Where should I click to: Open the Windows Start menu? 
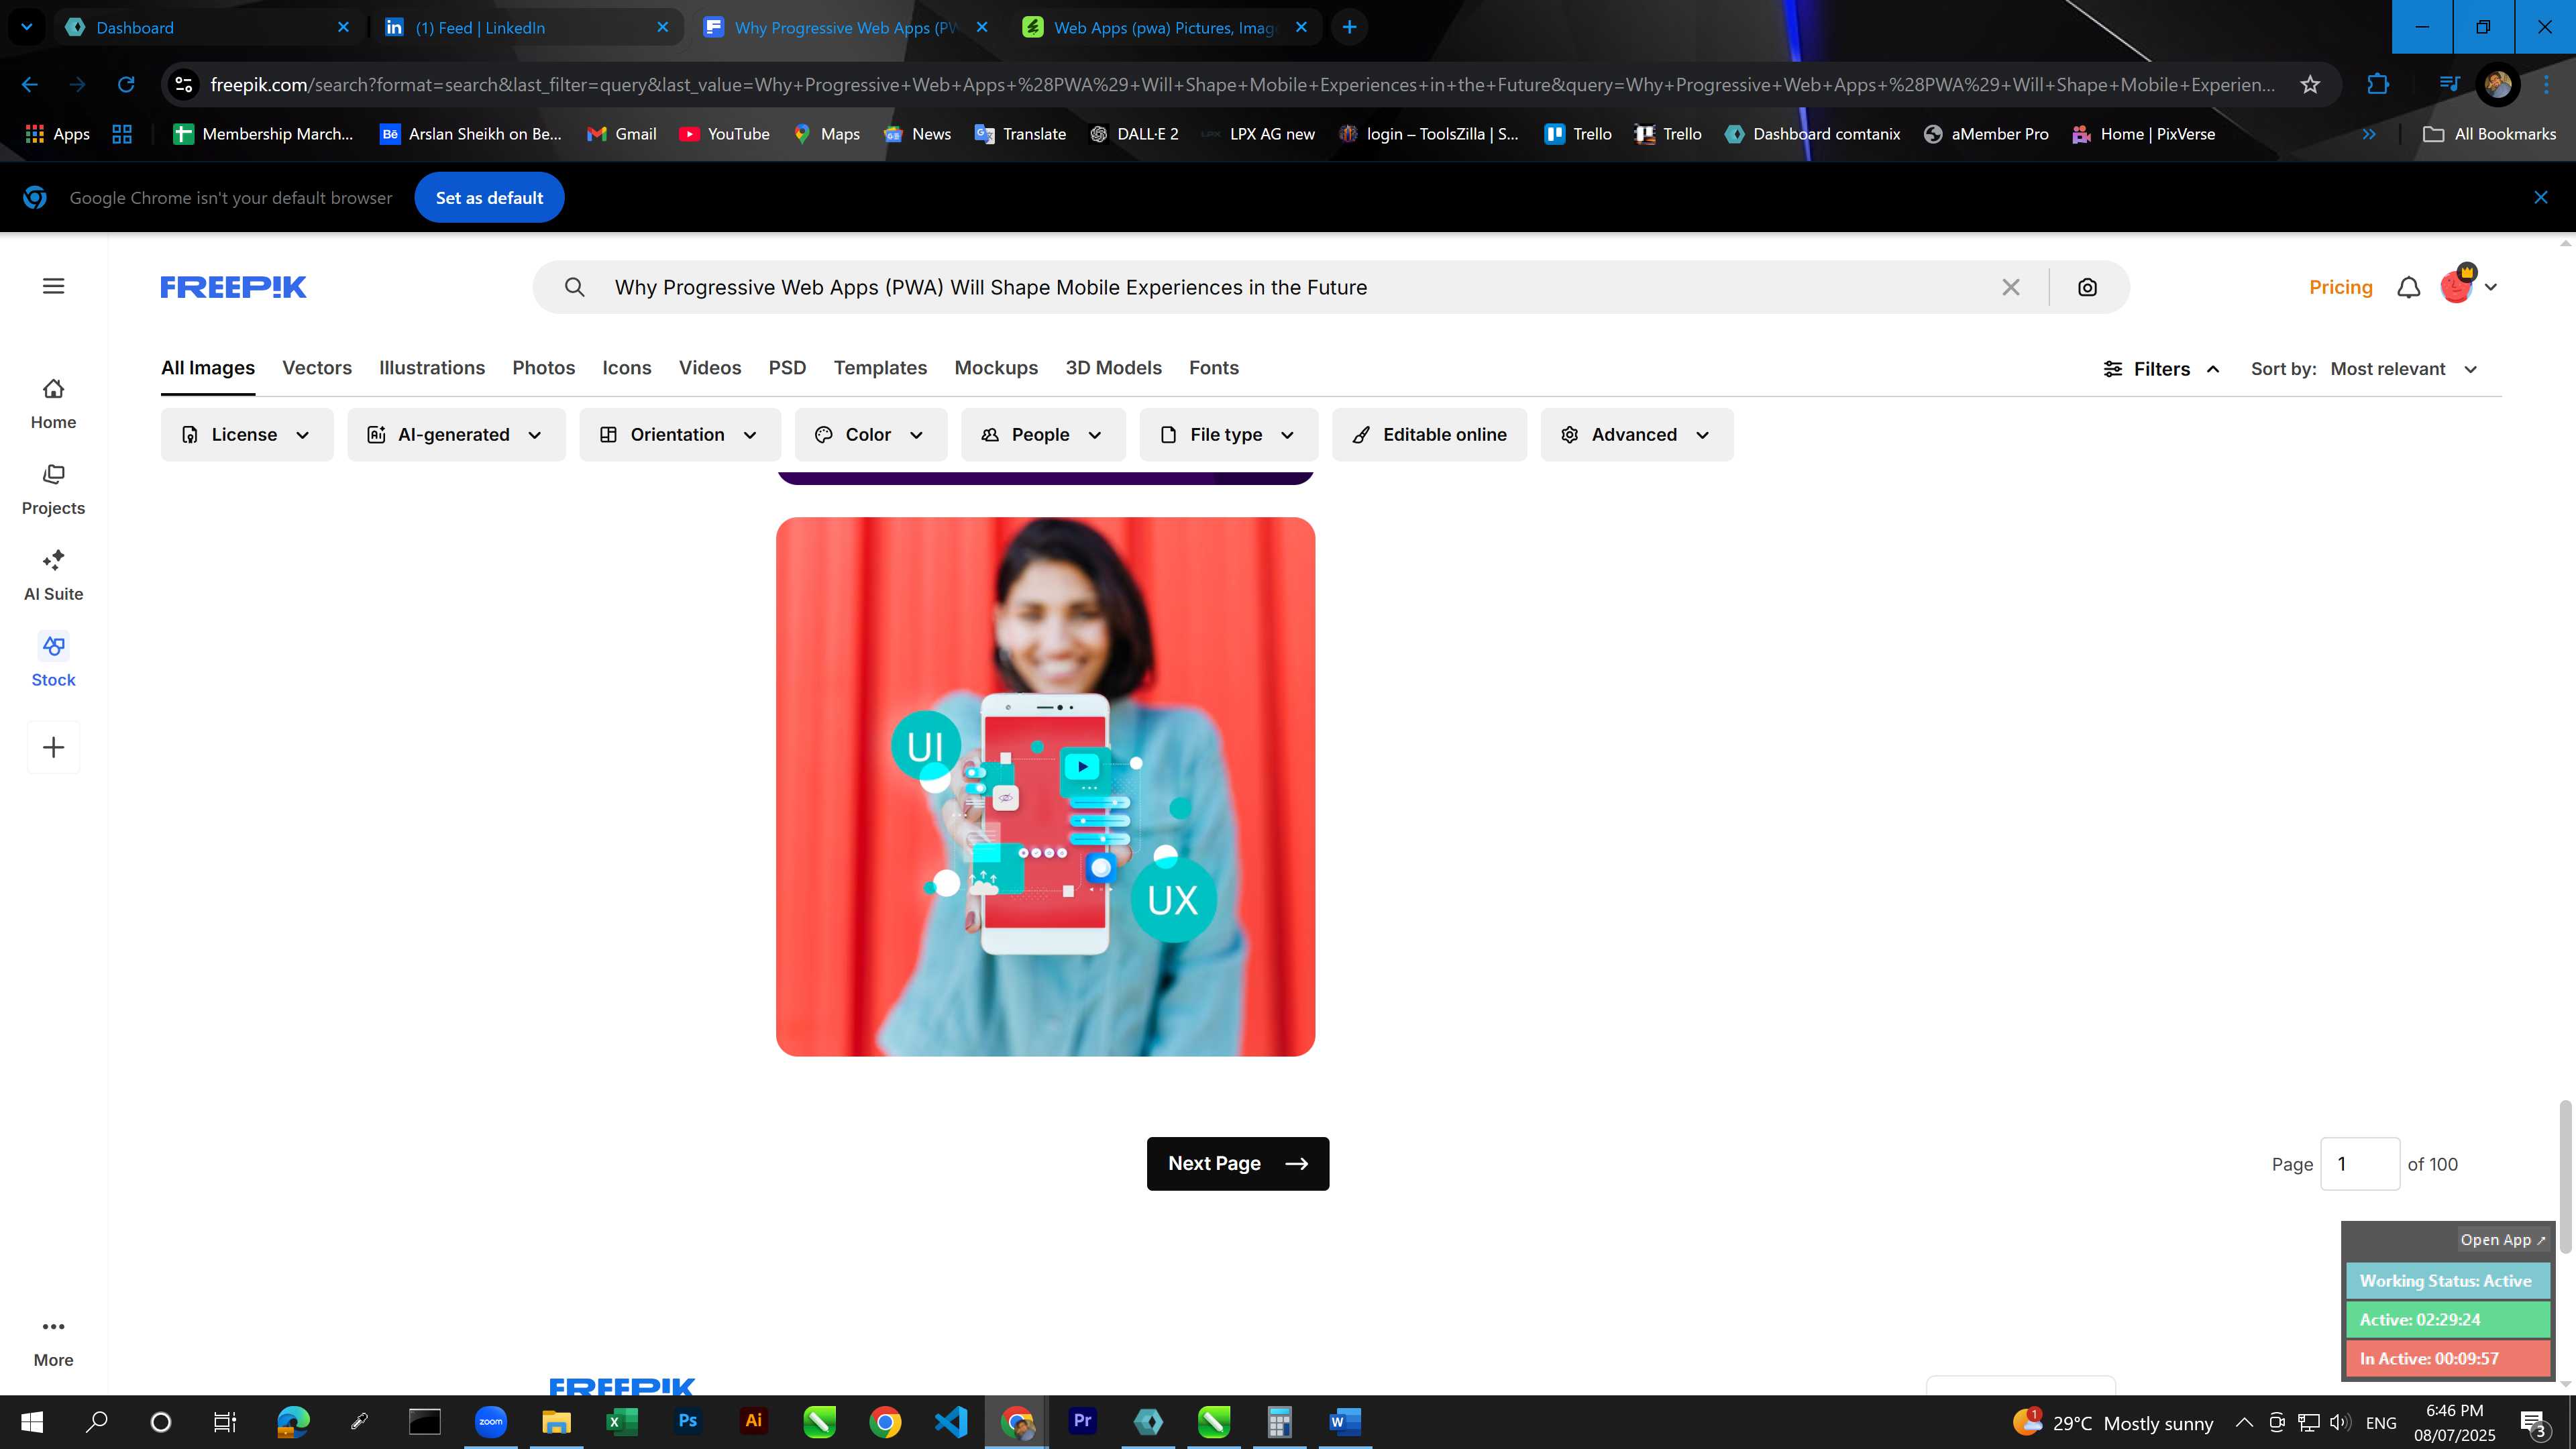[32, 1422]
